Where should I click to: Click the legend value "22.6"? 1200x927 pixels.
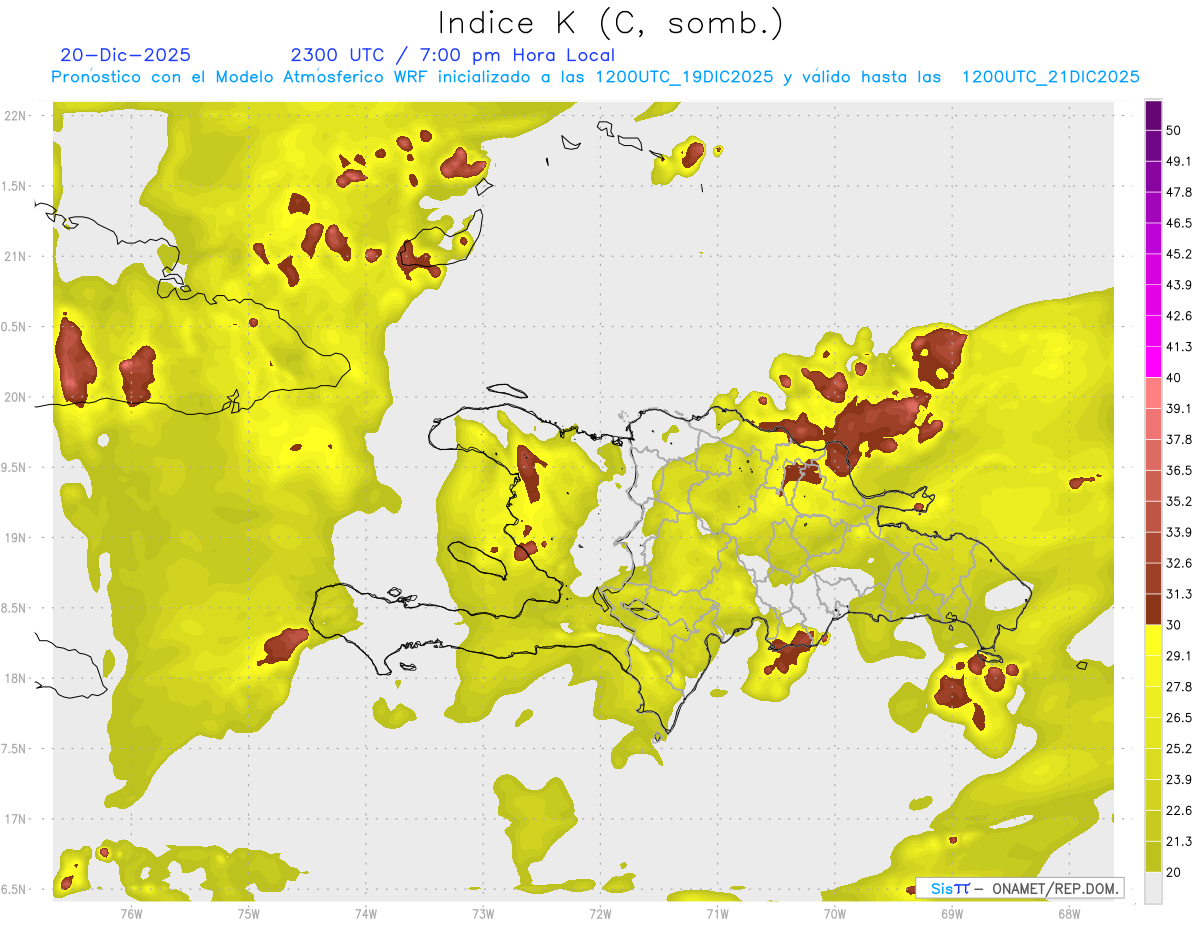1179,812
